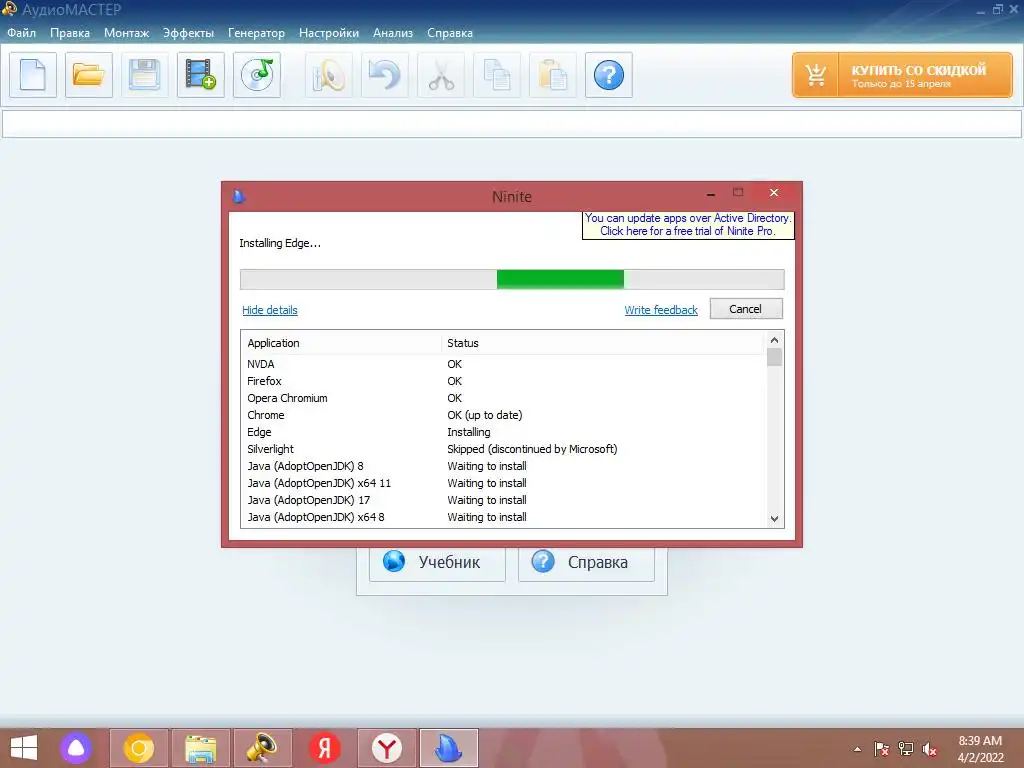Open the Настройки menu
This screenshot has width=1024, height=768.
[328, 33]
